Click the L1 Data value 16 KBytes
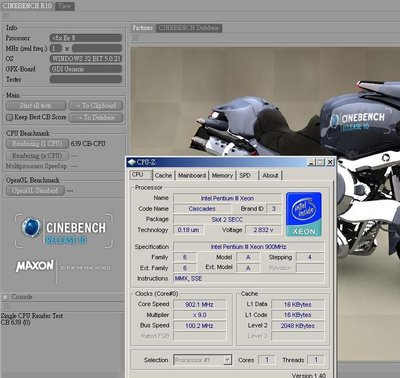Image resolution: width=400 pixels, height=378 pixels. (297, 304)
